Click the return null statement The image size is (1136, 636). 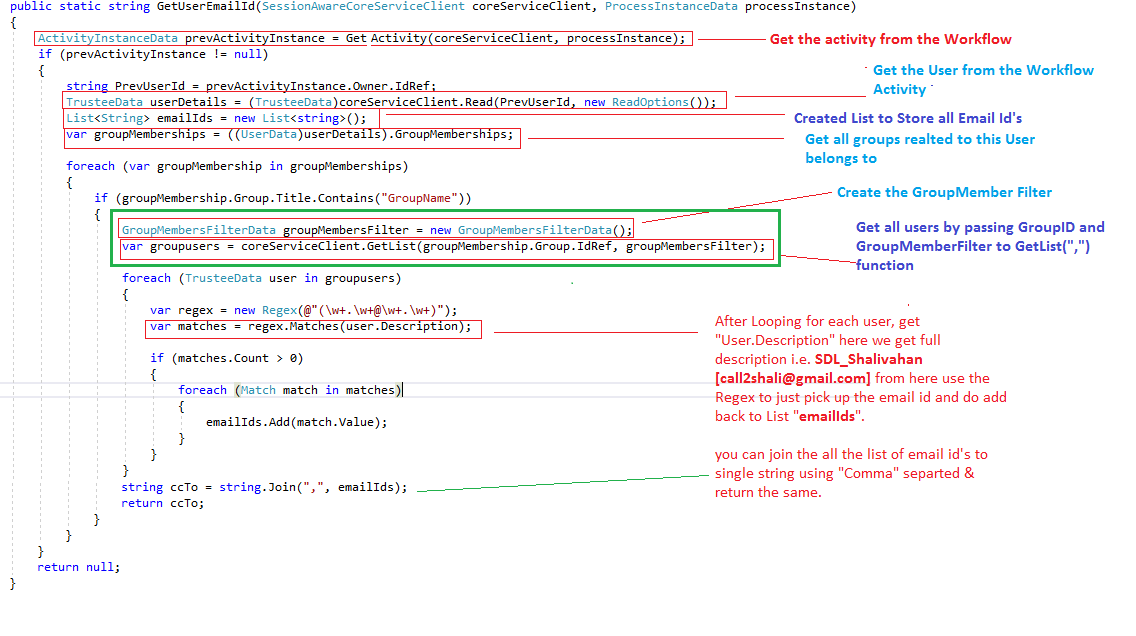coord(79,567)
